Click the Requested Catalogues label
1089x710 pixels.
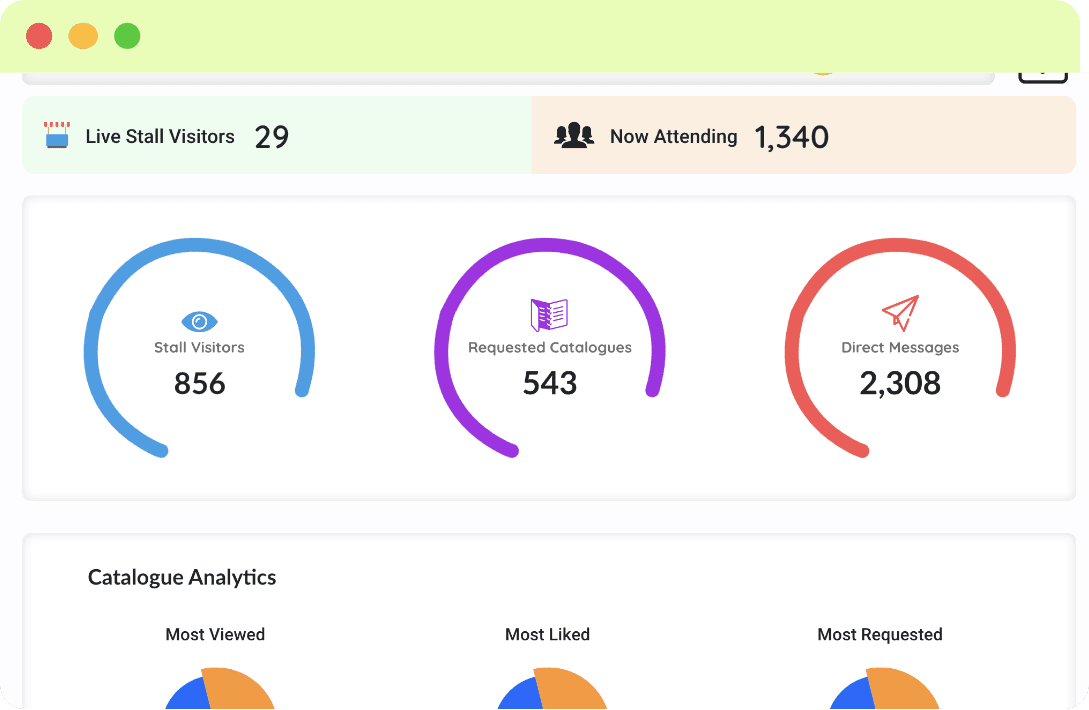click(550, 347)
